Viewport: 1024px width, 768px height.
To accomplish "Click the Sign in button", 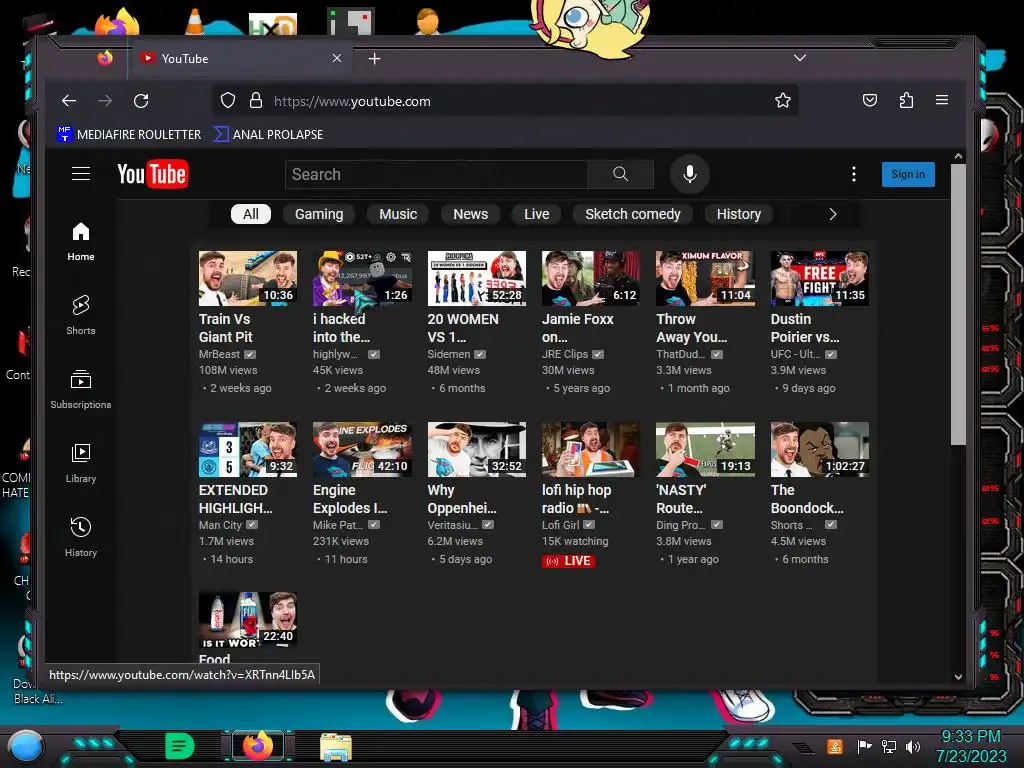I will [908, 174].
